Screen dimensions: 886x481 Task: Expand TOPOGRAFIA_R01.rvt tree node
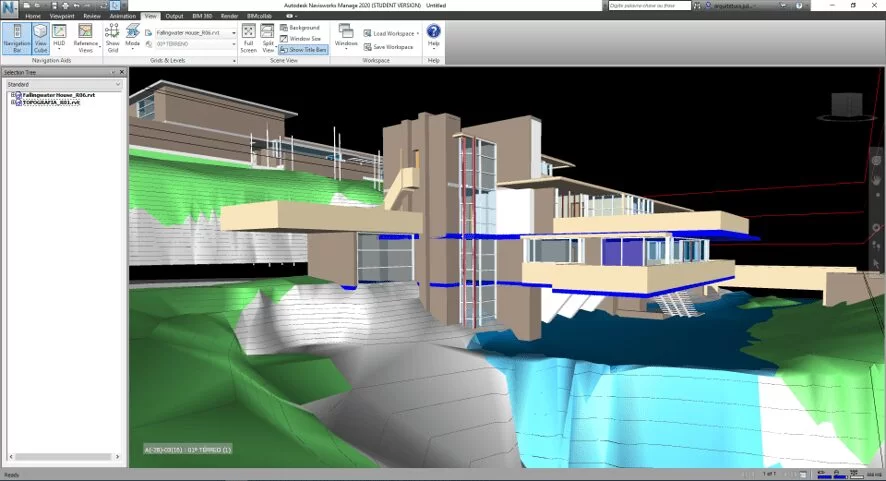pyautogui.click(x=12, y=102)
